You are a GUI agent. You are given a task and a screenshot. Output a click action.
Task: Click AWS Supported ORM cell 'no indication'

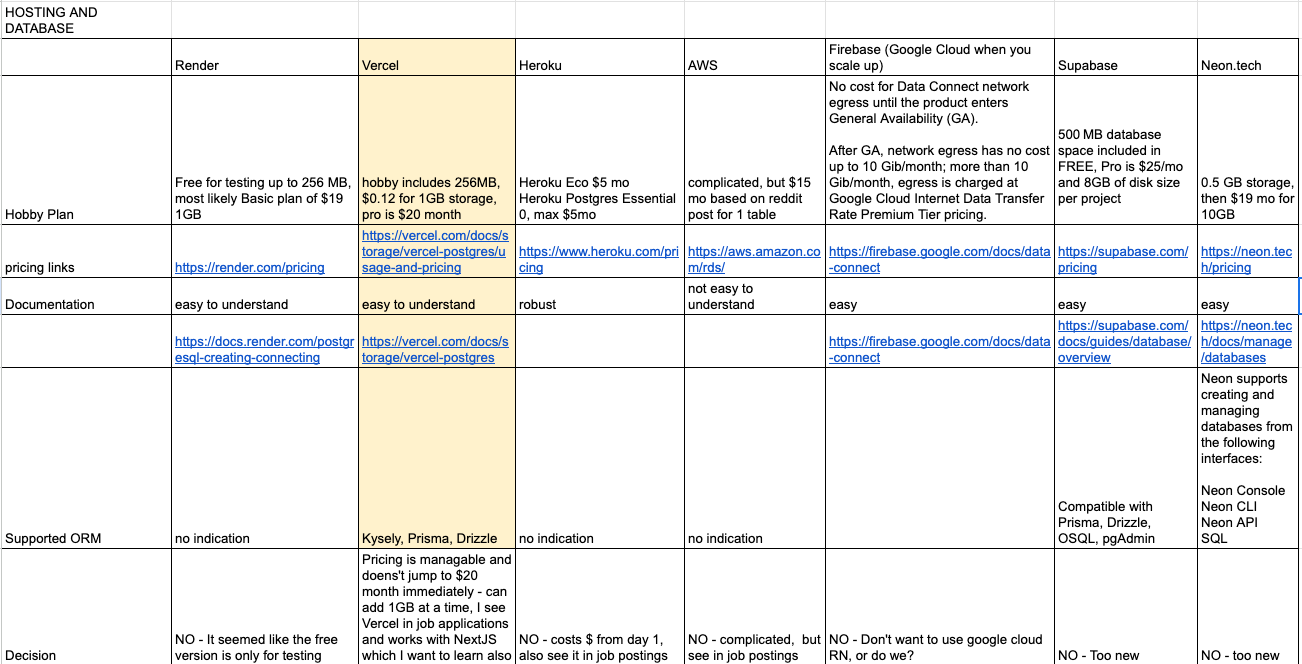[x=755, y=458]
